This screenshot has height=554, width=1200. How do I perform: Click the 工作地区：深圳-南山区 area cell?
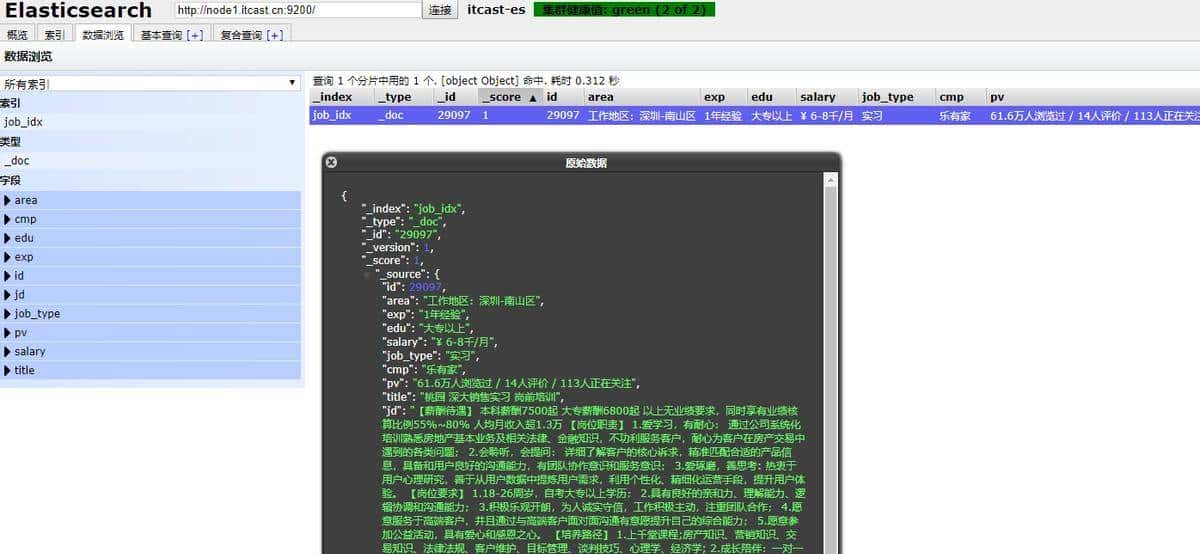641,116
